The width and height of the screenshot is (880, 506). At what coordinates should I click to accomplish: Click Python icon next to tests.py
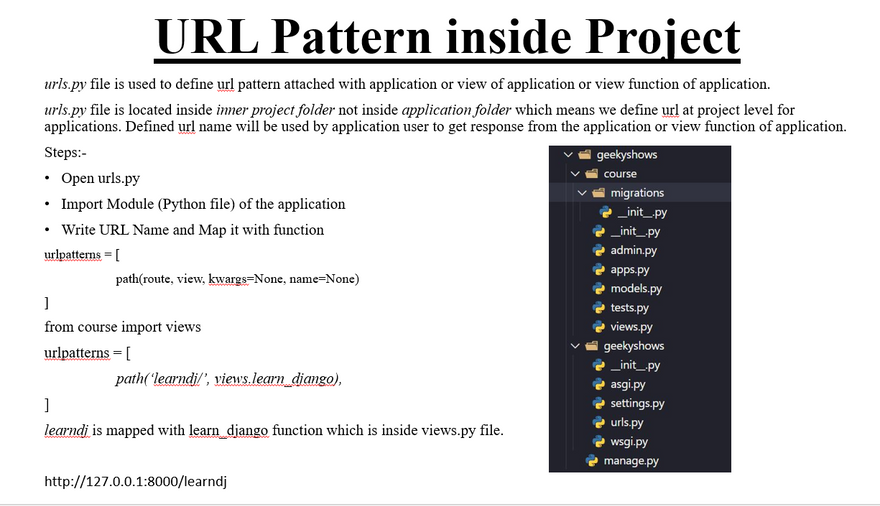(x=599, y=307)
